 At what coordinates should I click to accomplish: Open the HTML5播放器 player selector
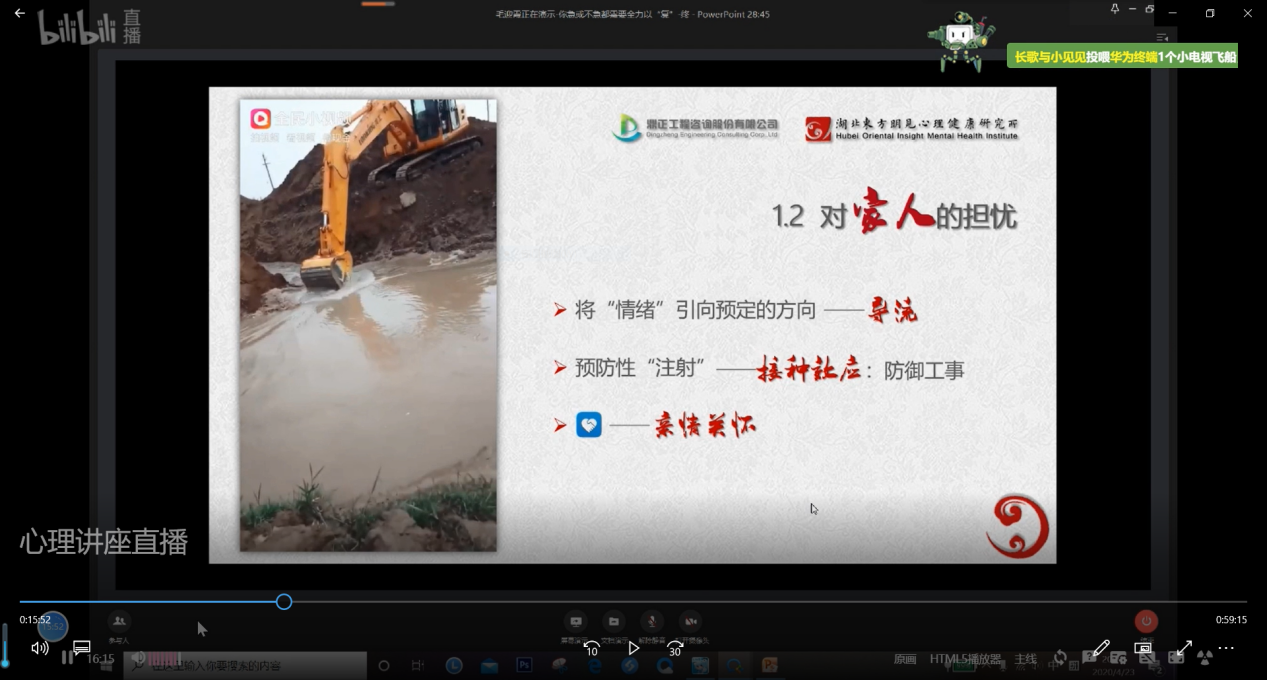[965, 659]
